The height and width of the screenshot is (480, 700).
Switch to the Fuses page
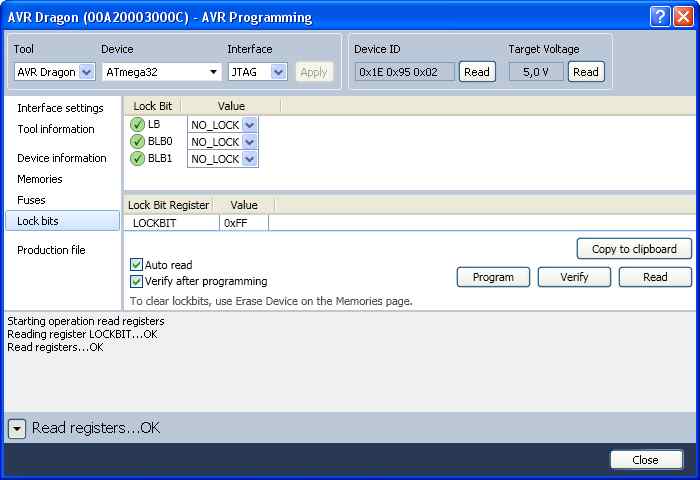(31, 200)
